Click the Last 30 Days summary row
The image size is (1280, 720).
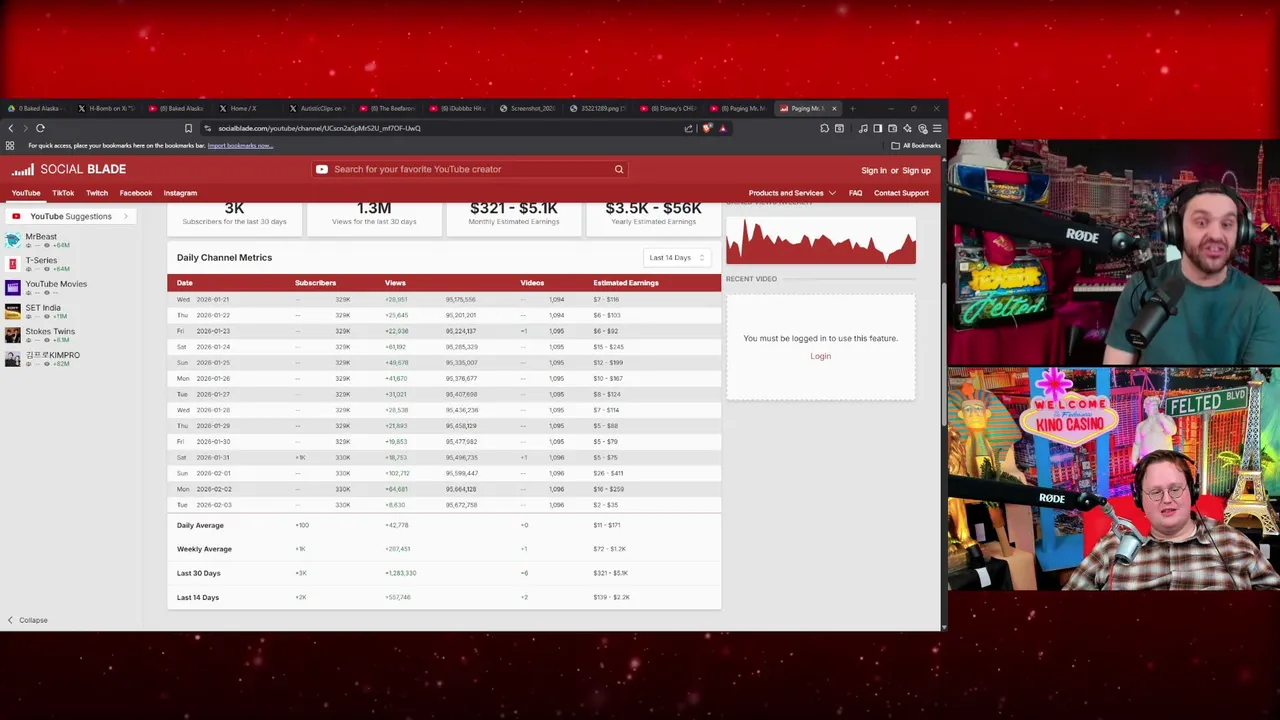pyautogui.click(x=444, y=573)
